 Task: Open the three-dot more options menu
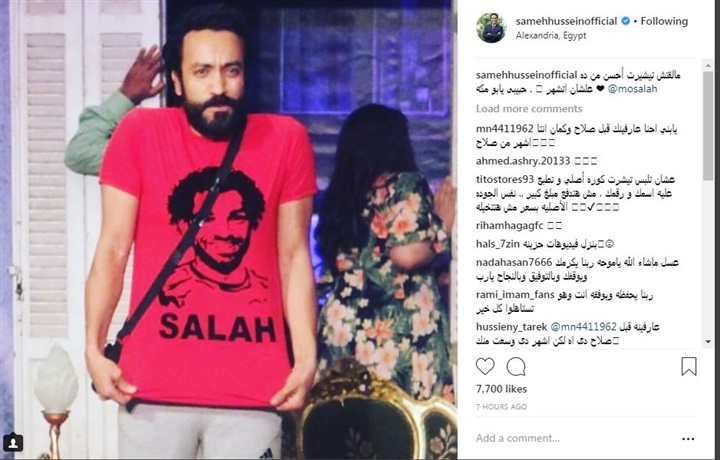click(688, 439)
